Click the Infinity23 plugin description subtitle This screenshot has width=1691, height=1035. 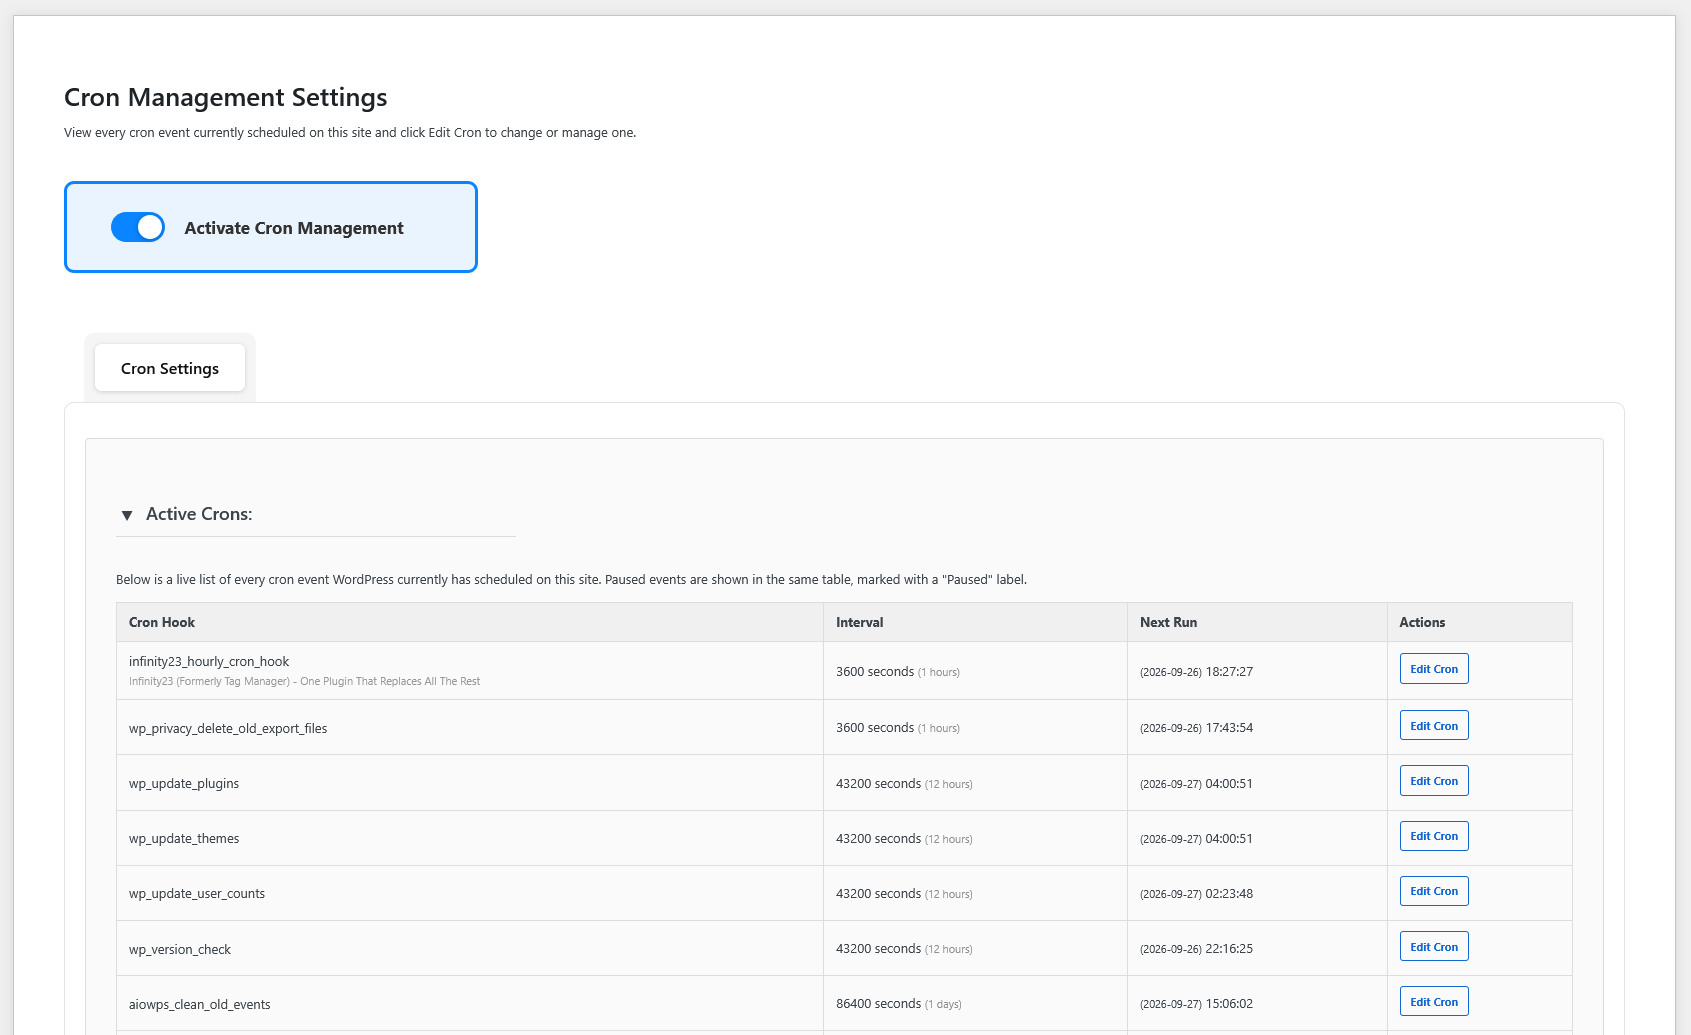pos(304,681)
